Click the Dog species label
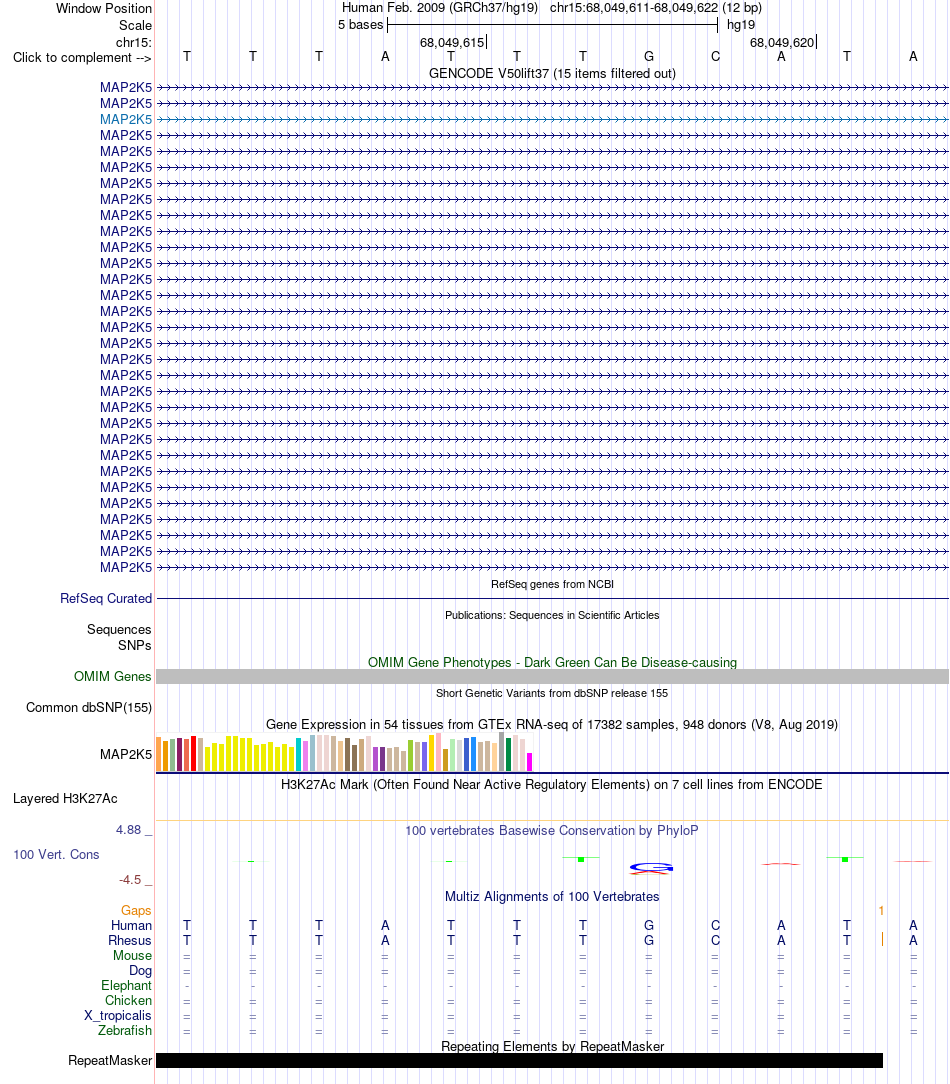Viewport: 950px width, 1084px height. pos(140,971)
